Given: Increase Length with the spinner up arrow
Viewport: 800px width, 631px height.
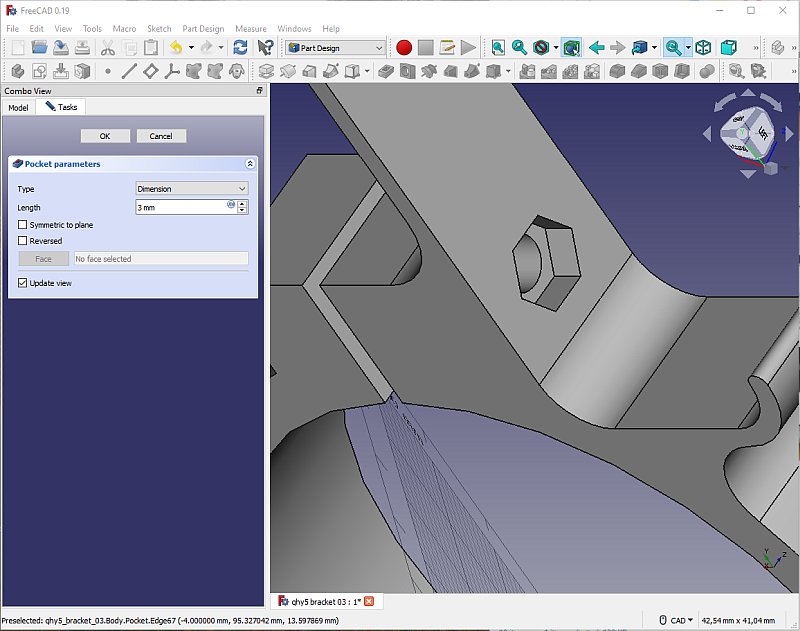Looking at the screenshot, I should tap(243, 204).
